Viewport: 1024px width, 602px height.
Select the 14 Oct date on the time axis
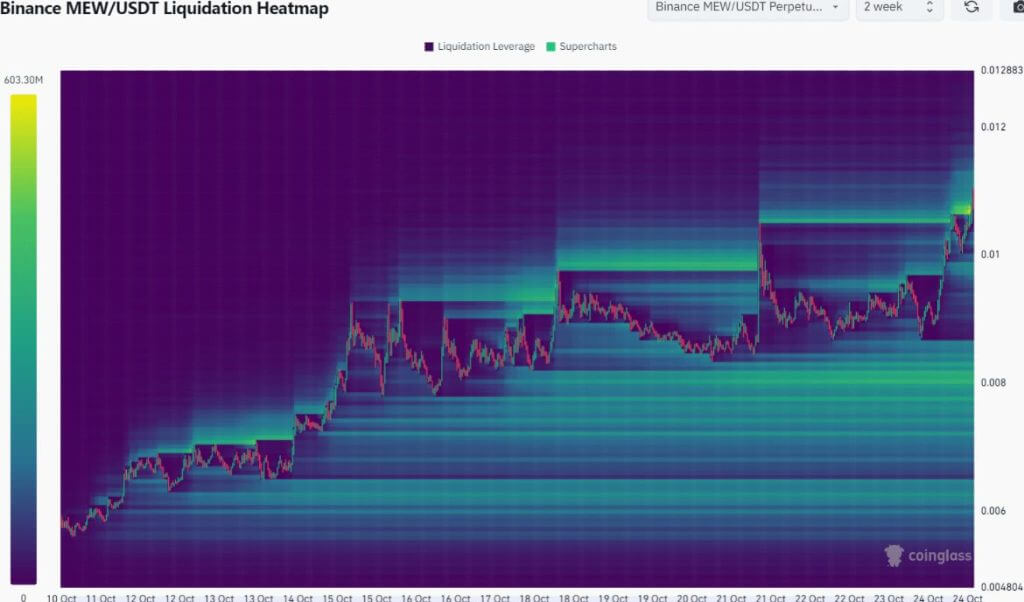pos(297,597)
